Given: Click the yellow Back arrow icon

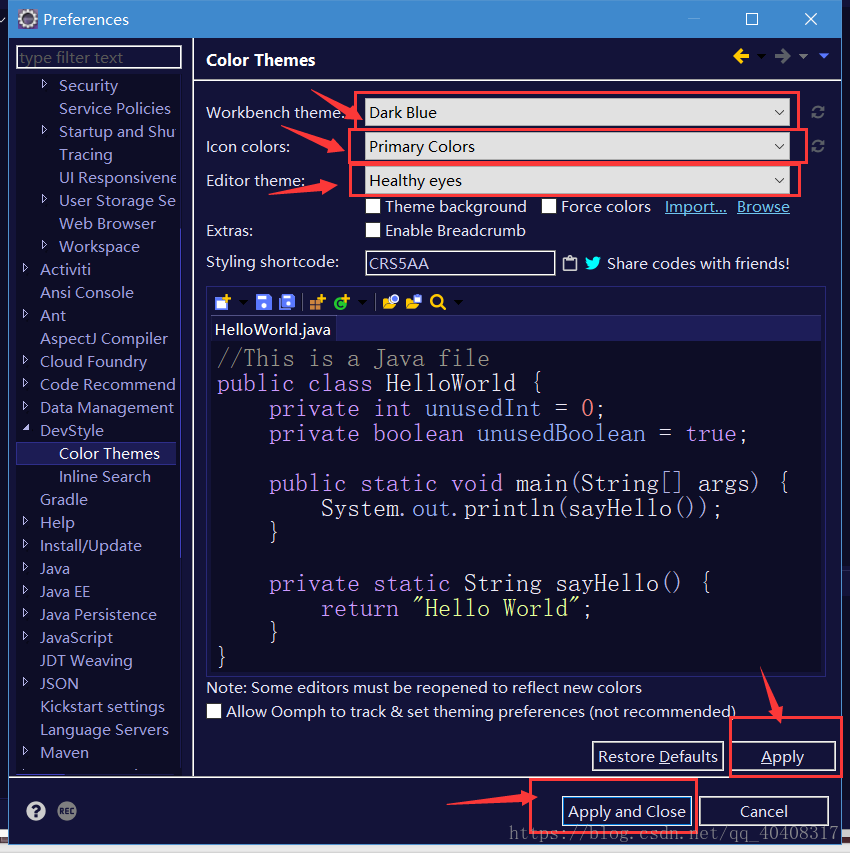Looking at the screenshot, I should point(741,56).
